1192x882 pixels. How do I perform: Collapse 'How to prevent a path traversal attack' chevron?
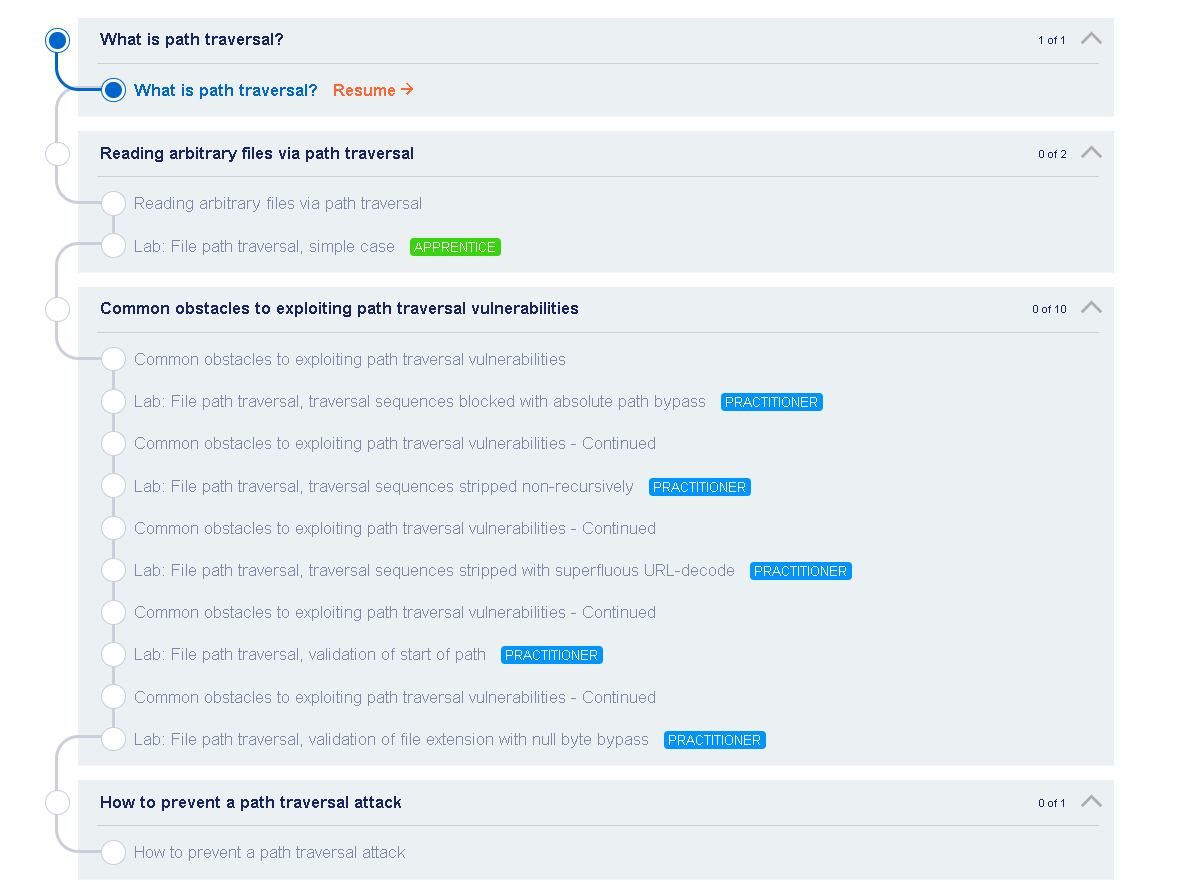coord(1091,802)
